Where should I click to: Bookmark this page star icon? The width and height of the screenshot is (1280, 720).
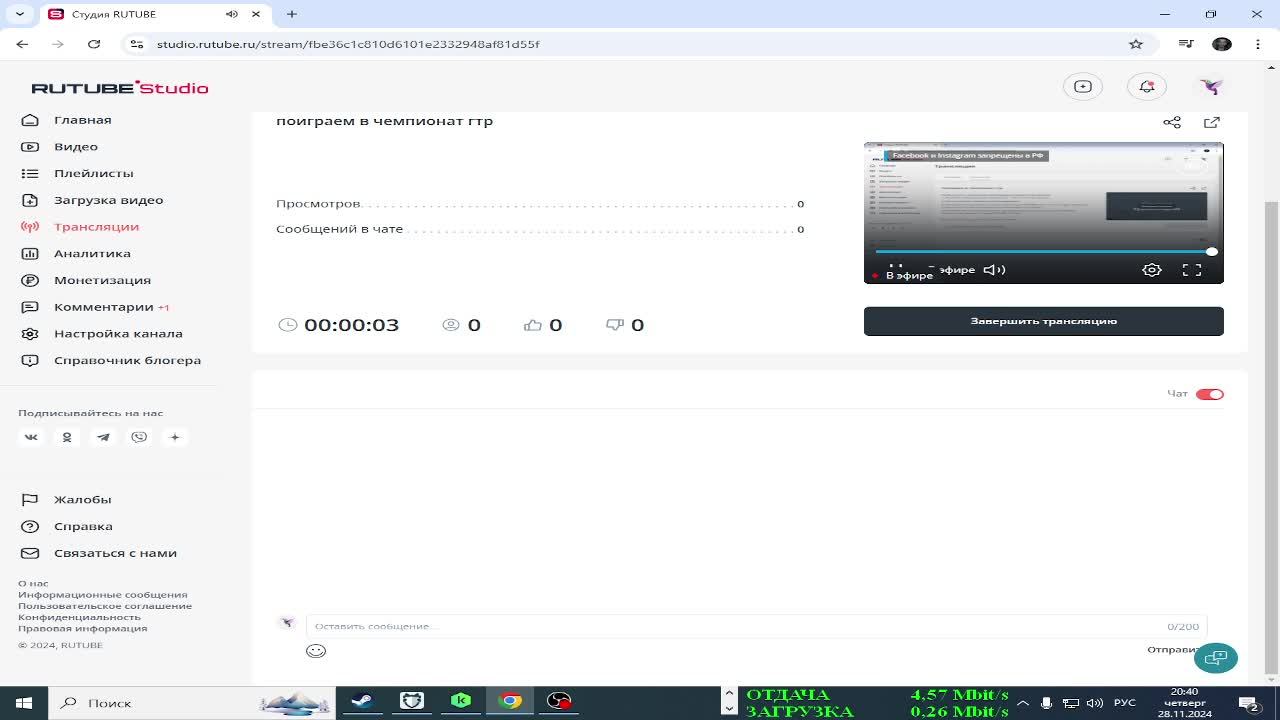(x=1136, y=44)
